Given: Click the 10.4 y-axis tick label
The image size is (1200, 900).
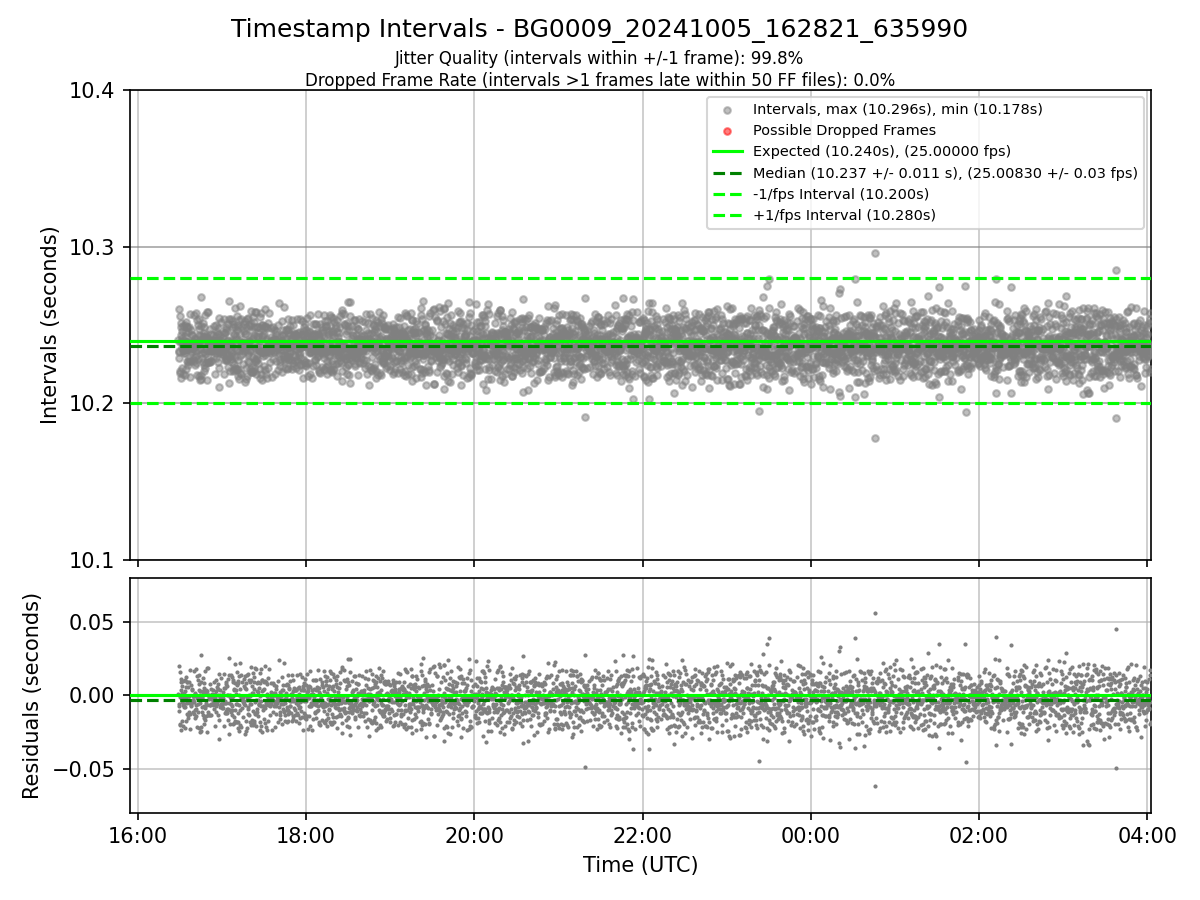Looking at the screenshot, I should [x=93, y=91].
